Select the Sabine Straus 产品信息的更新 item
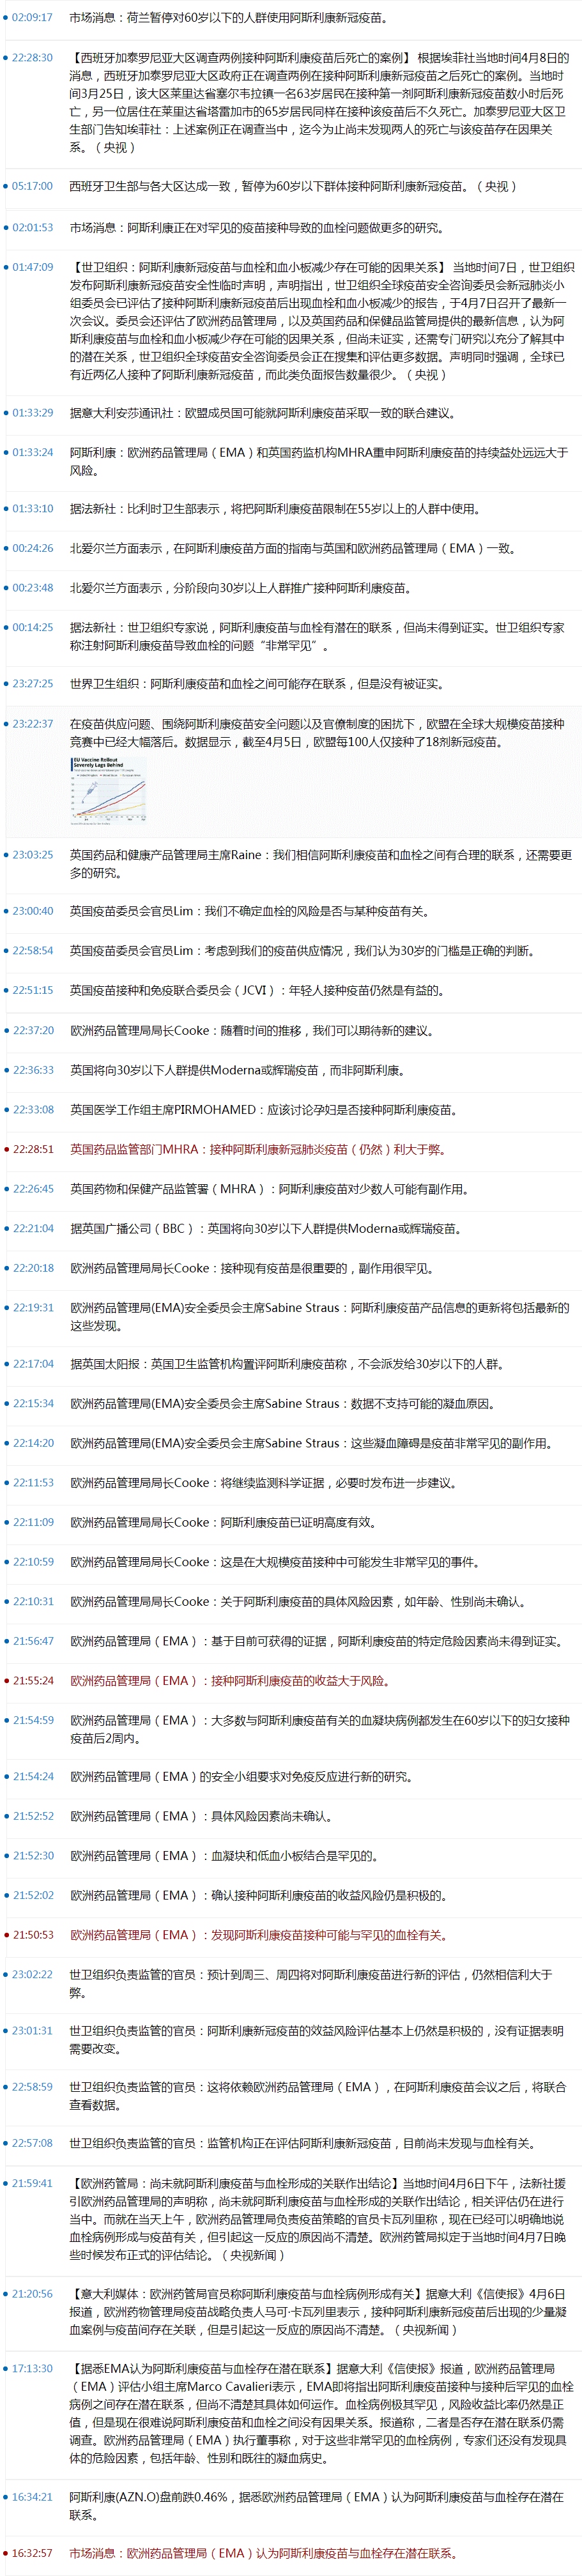This screenshot has height=2576, width=582. coord(320,1317)
